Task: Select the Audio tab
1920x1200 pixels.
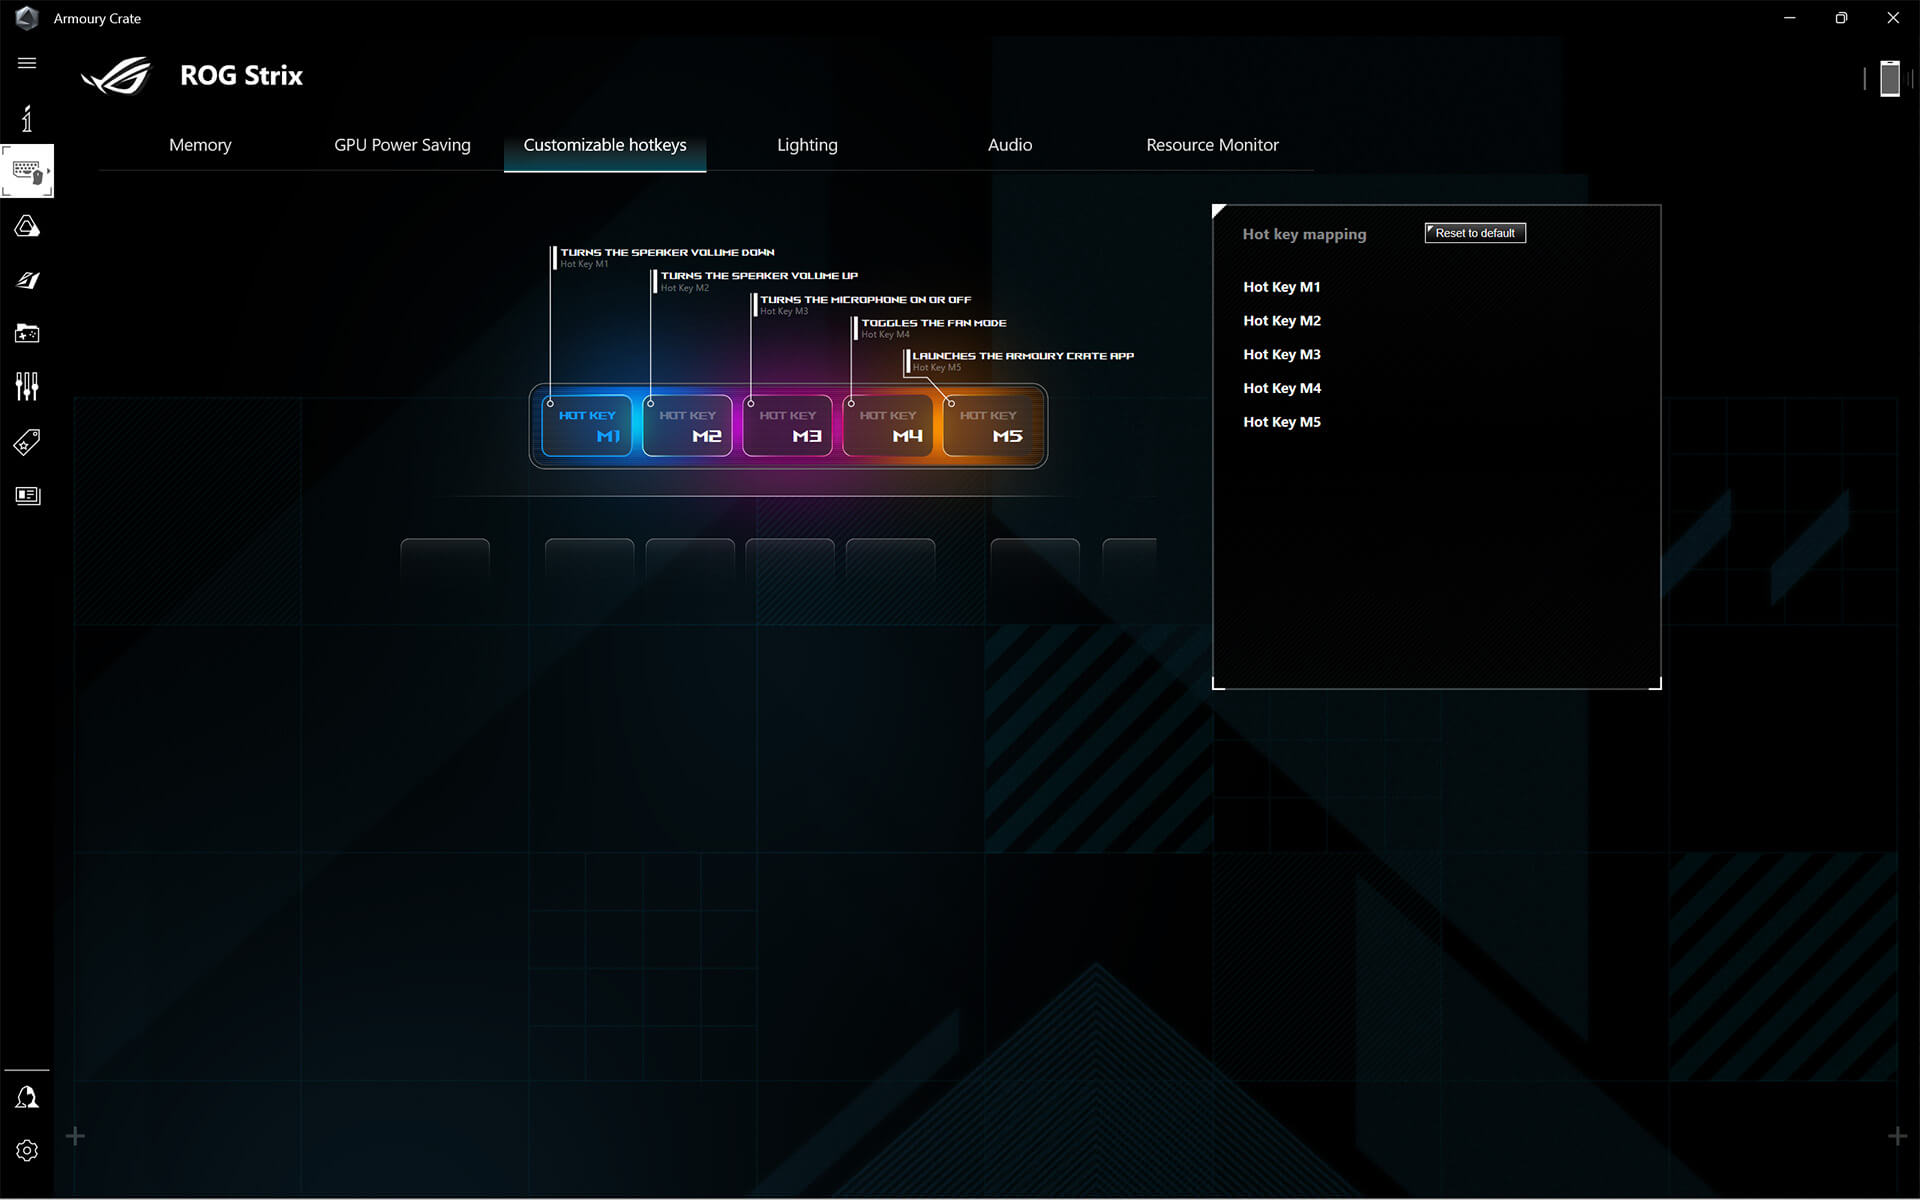Action: [1010, 144]
